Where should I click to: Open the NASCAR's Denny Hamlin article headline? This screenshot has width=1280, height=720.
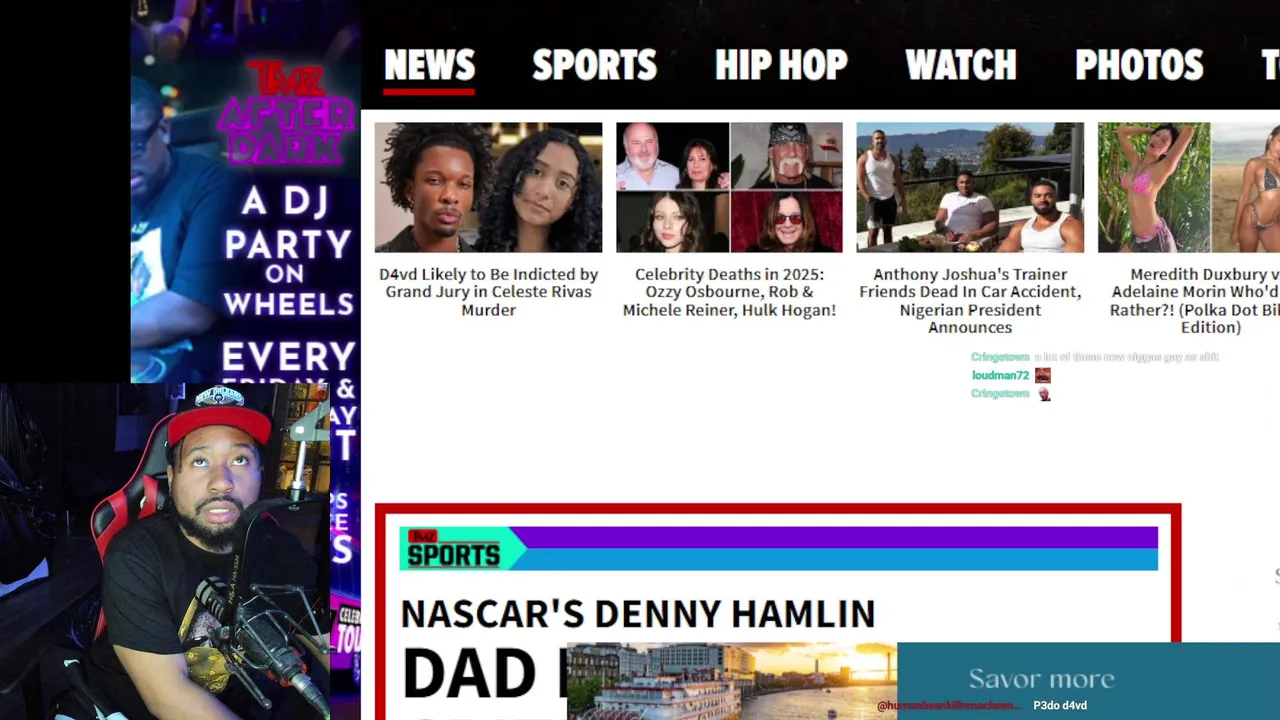(638, 614)
